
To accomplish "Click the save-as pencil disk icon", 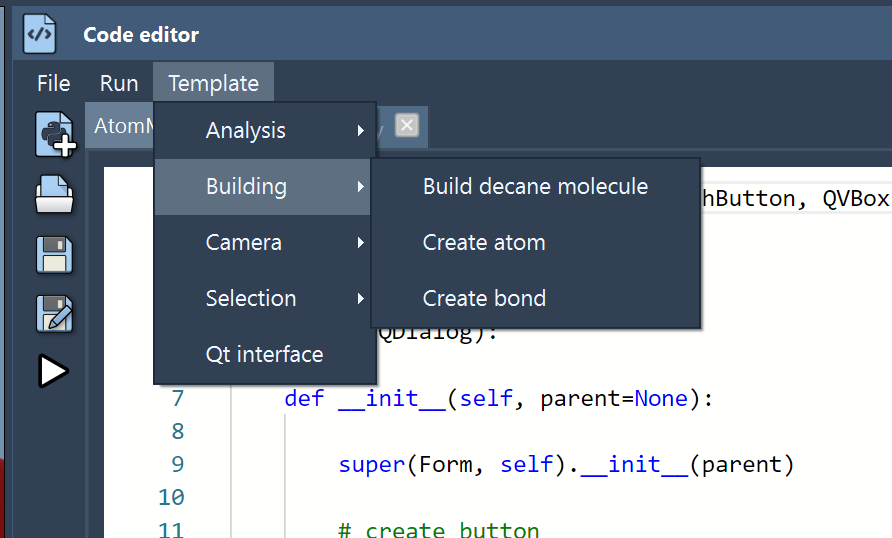I will pyautogui.click(x=54, y=313).
